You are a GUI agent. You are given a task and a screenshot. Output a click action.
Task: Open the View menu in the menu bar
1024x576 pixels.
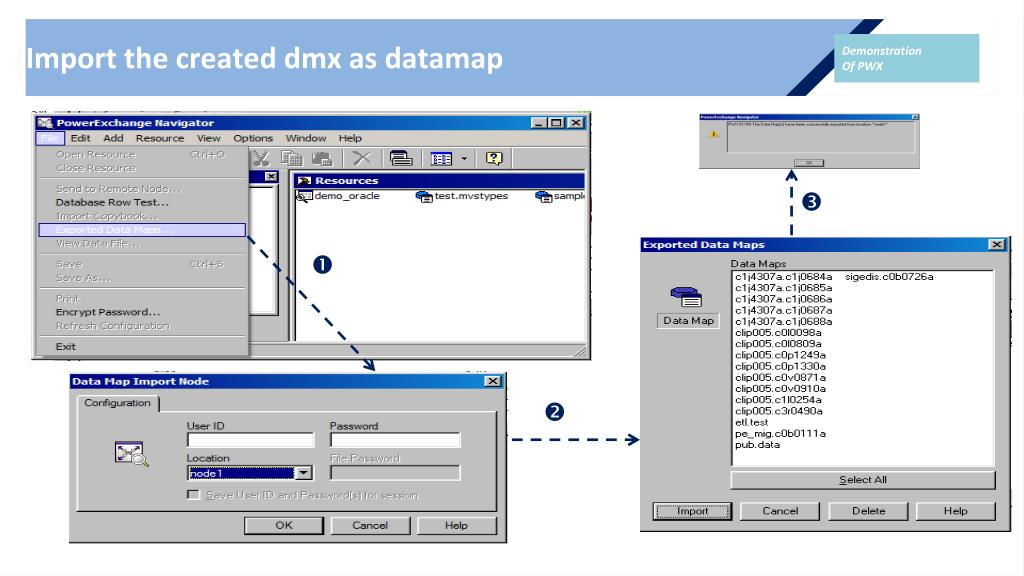tap(209, 138)
